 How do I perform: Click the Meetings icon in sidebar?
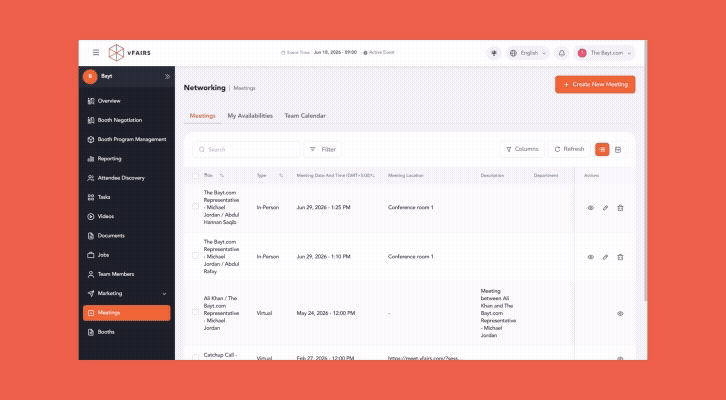click(91, 313)
